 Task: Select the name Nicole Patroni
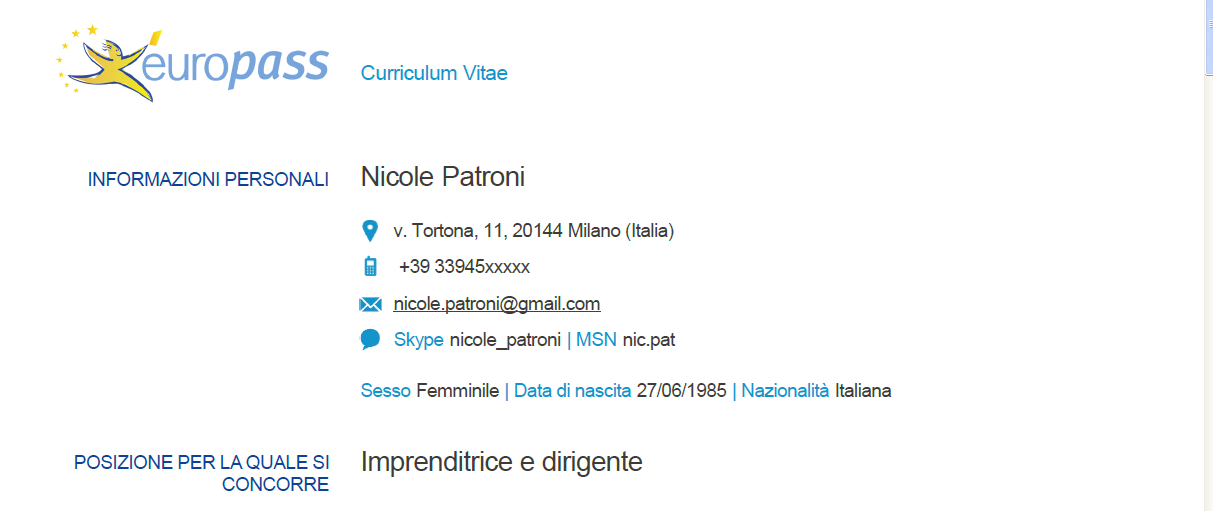coord(443,177)
